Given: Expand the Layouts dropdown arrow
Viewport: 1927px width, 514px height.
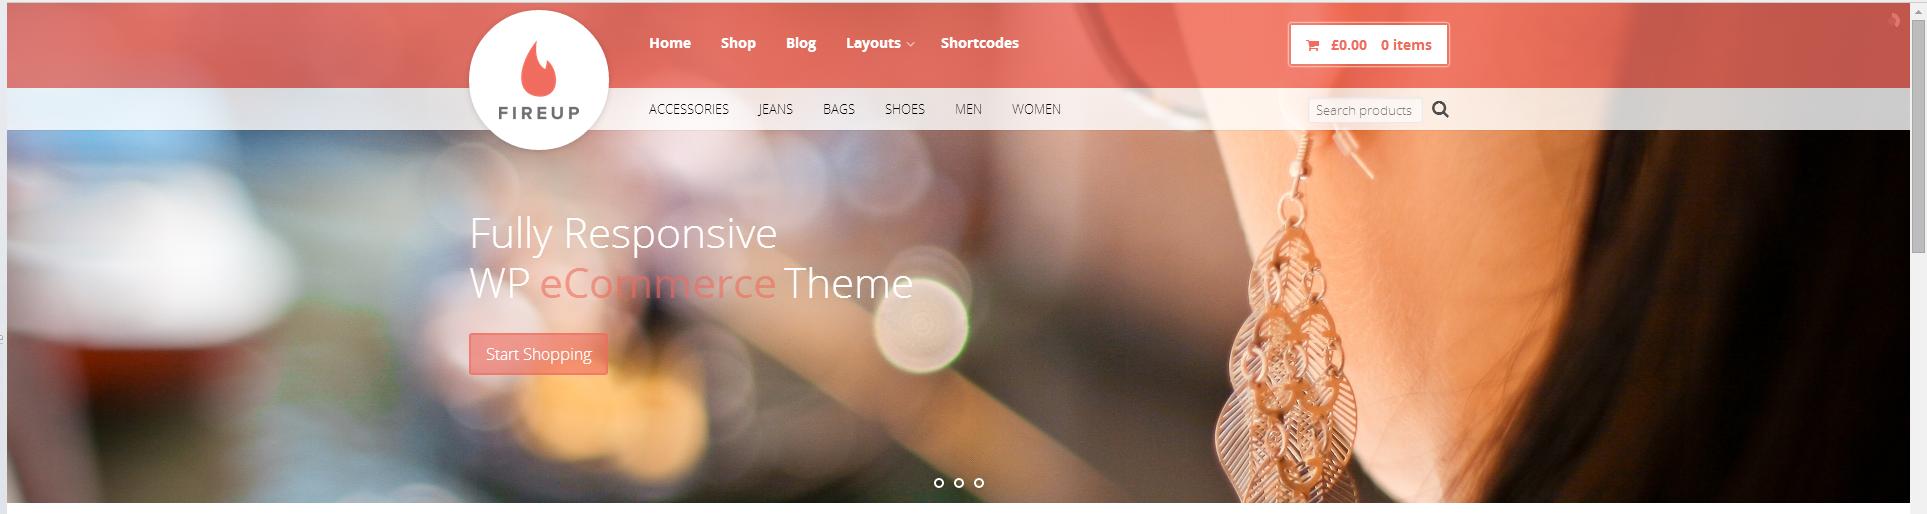Looking at the screenshot, I should [910, 44].
